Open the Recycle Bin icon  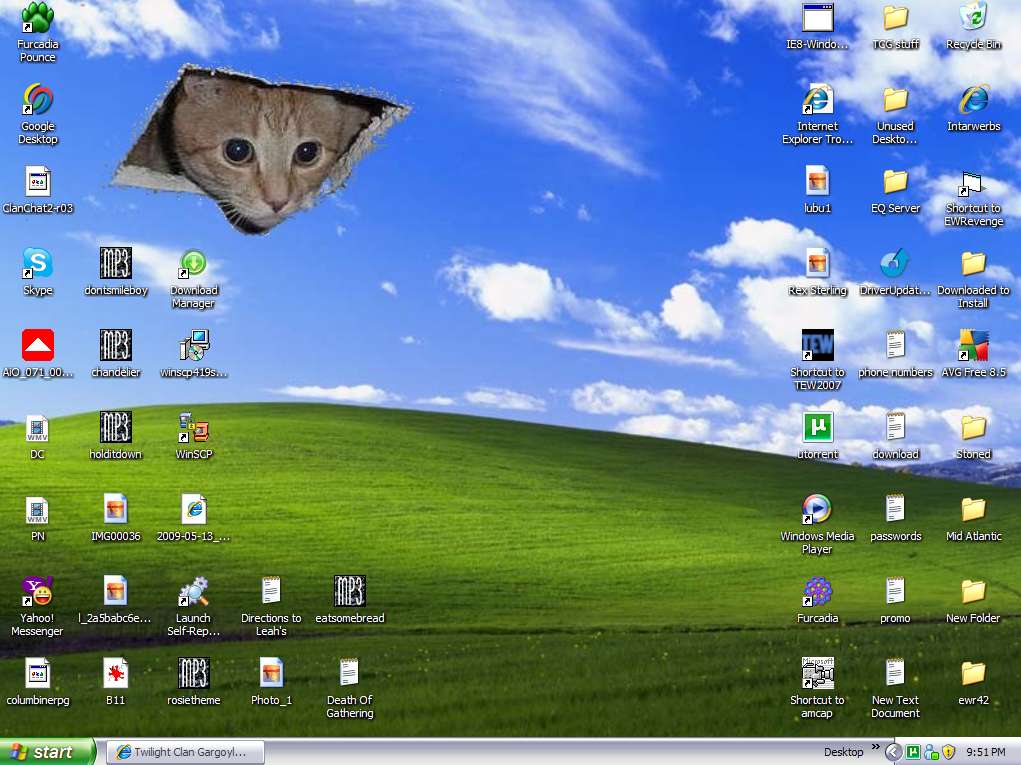[973, 18]
